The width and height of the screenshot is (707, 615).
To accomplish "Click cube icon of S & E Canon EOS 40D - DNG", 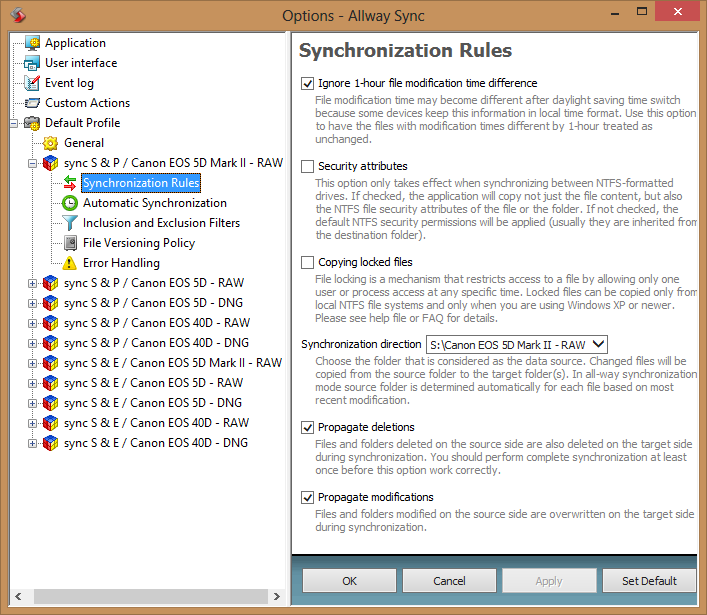I will click(50, 443).
